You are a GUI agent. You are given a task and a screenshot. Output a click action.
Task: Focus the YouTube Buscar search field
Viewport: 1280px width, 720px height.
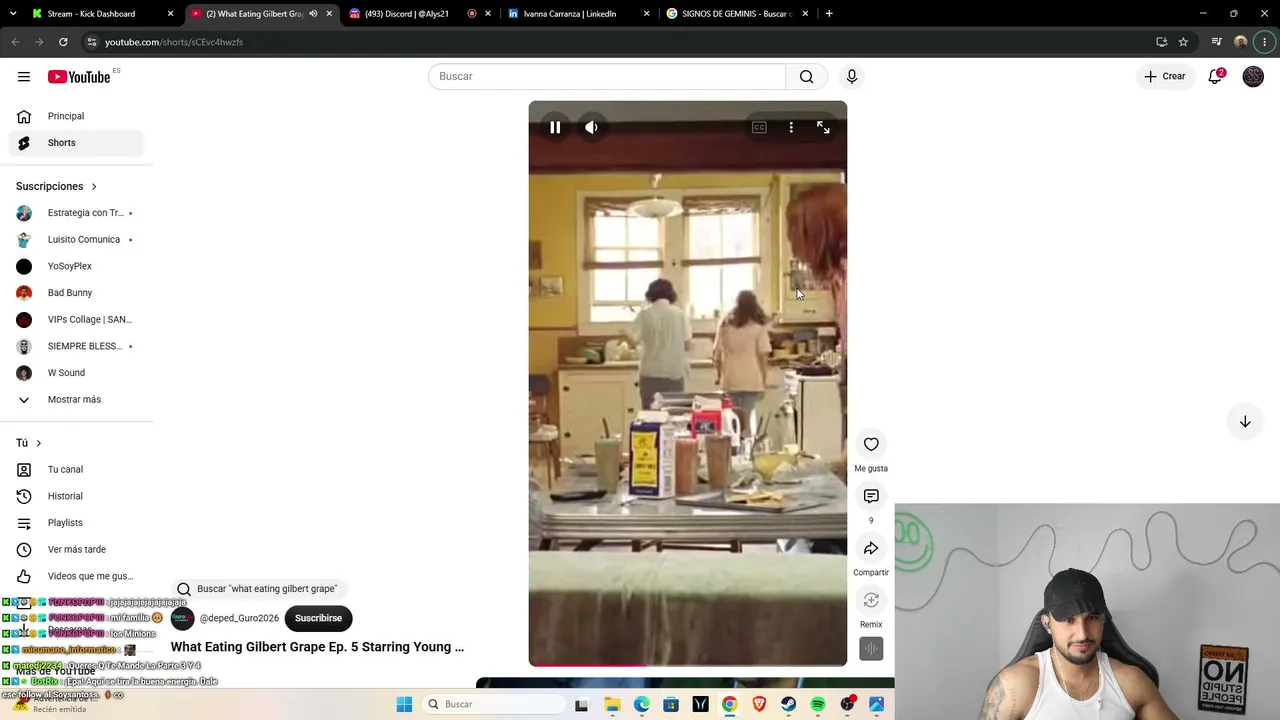point(607,77)
